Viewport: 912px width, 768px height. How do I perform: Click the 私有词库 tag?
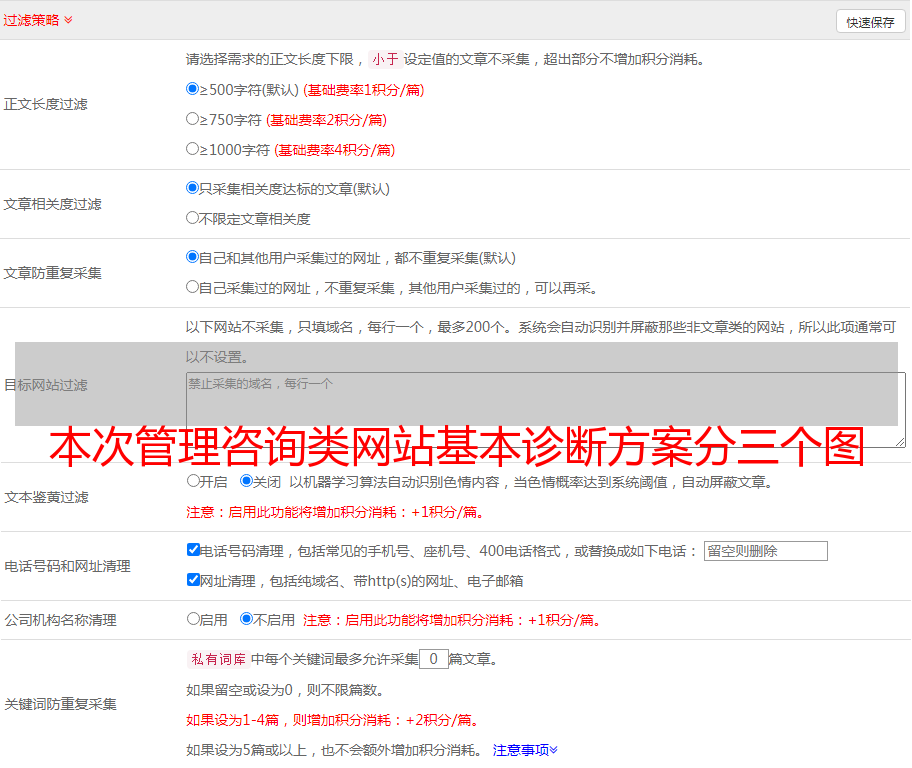tap(216, 659)
